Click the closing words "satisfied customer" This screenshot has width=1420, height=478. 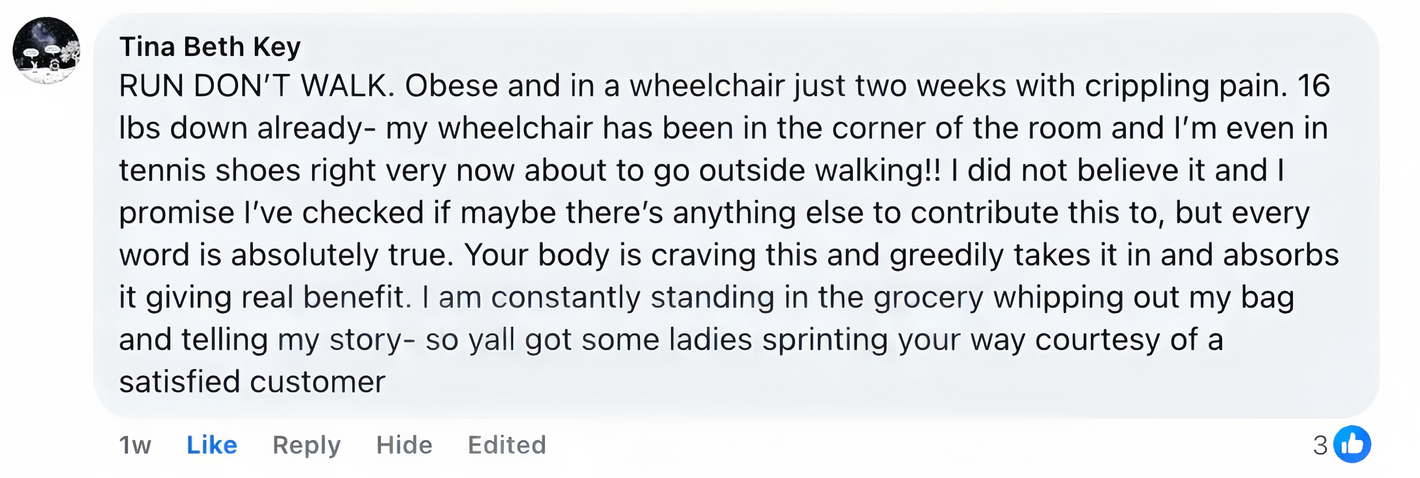pyautogui.click(x=252, y=382)
